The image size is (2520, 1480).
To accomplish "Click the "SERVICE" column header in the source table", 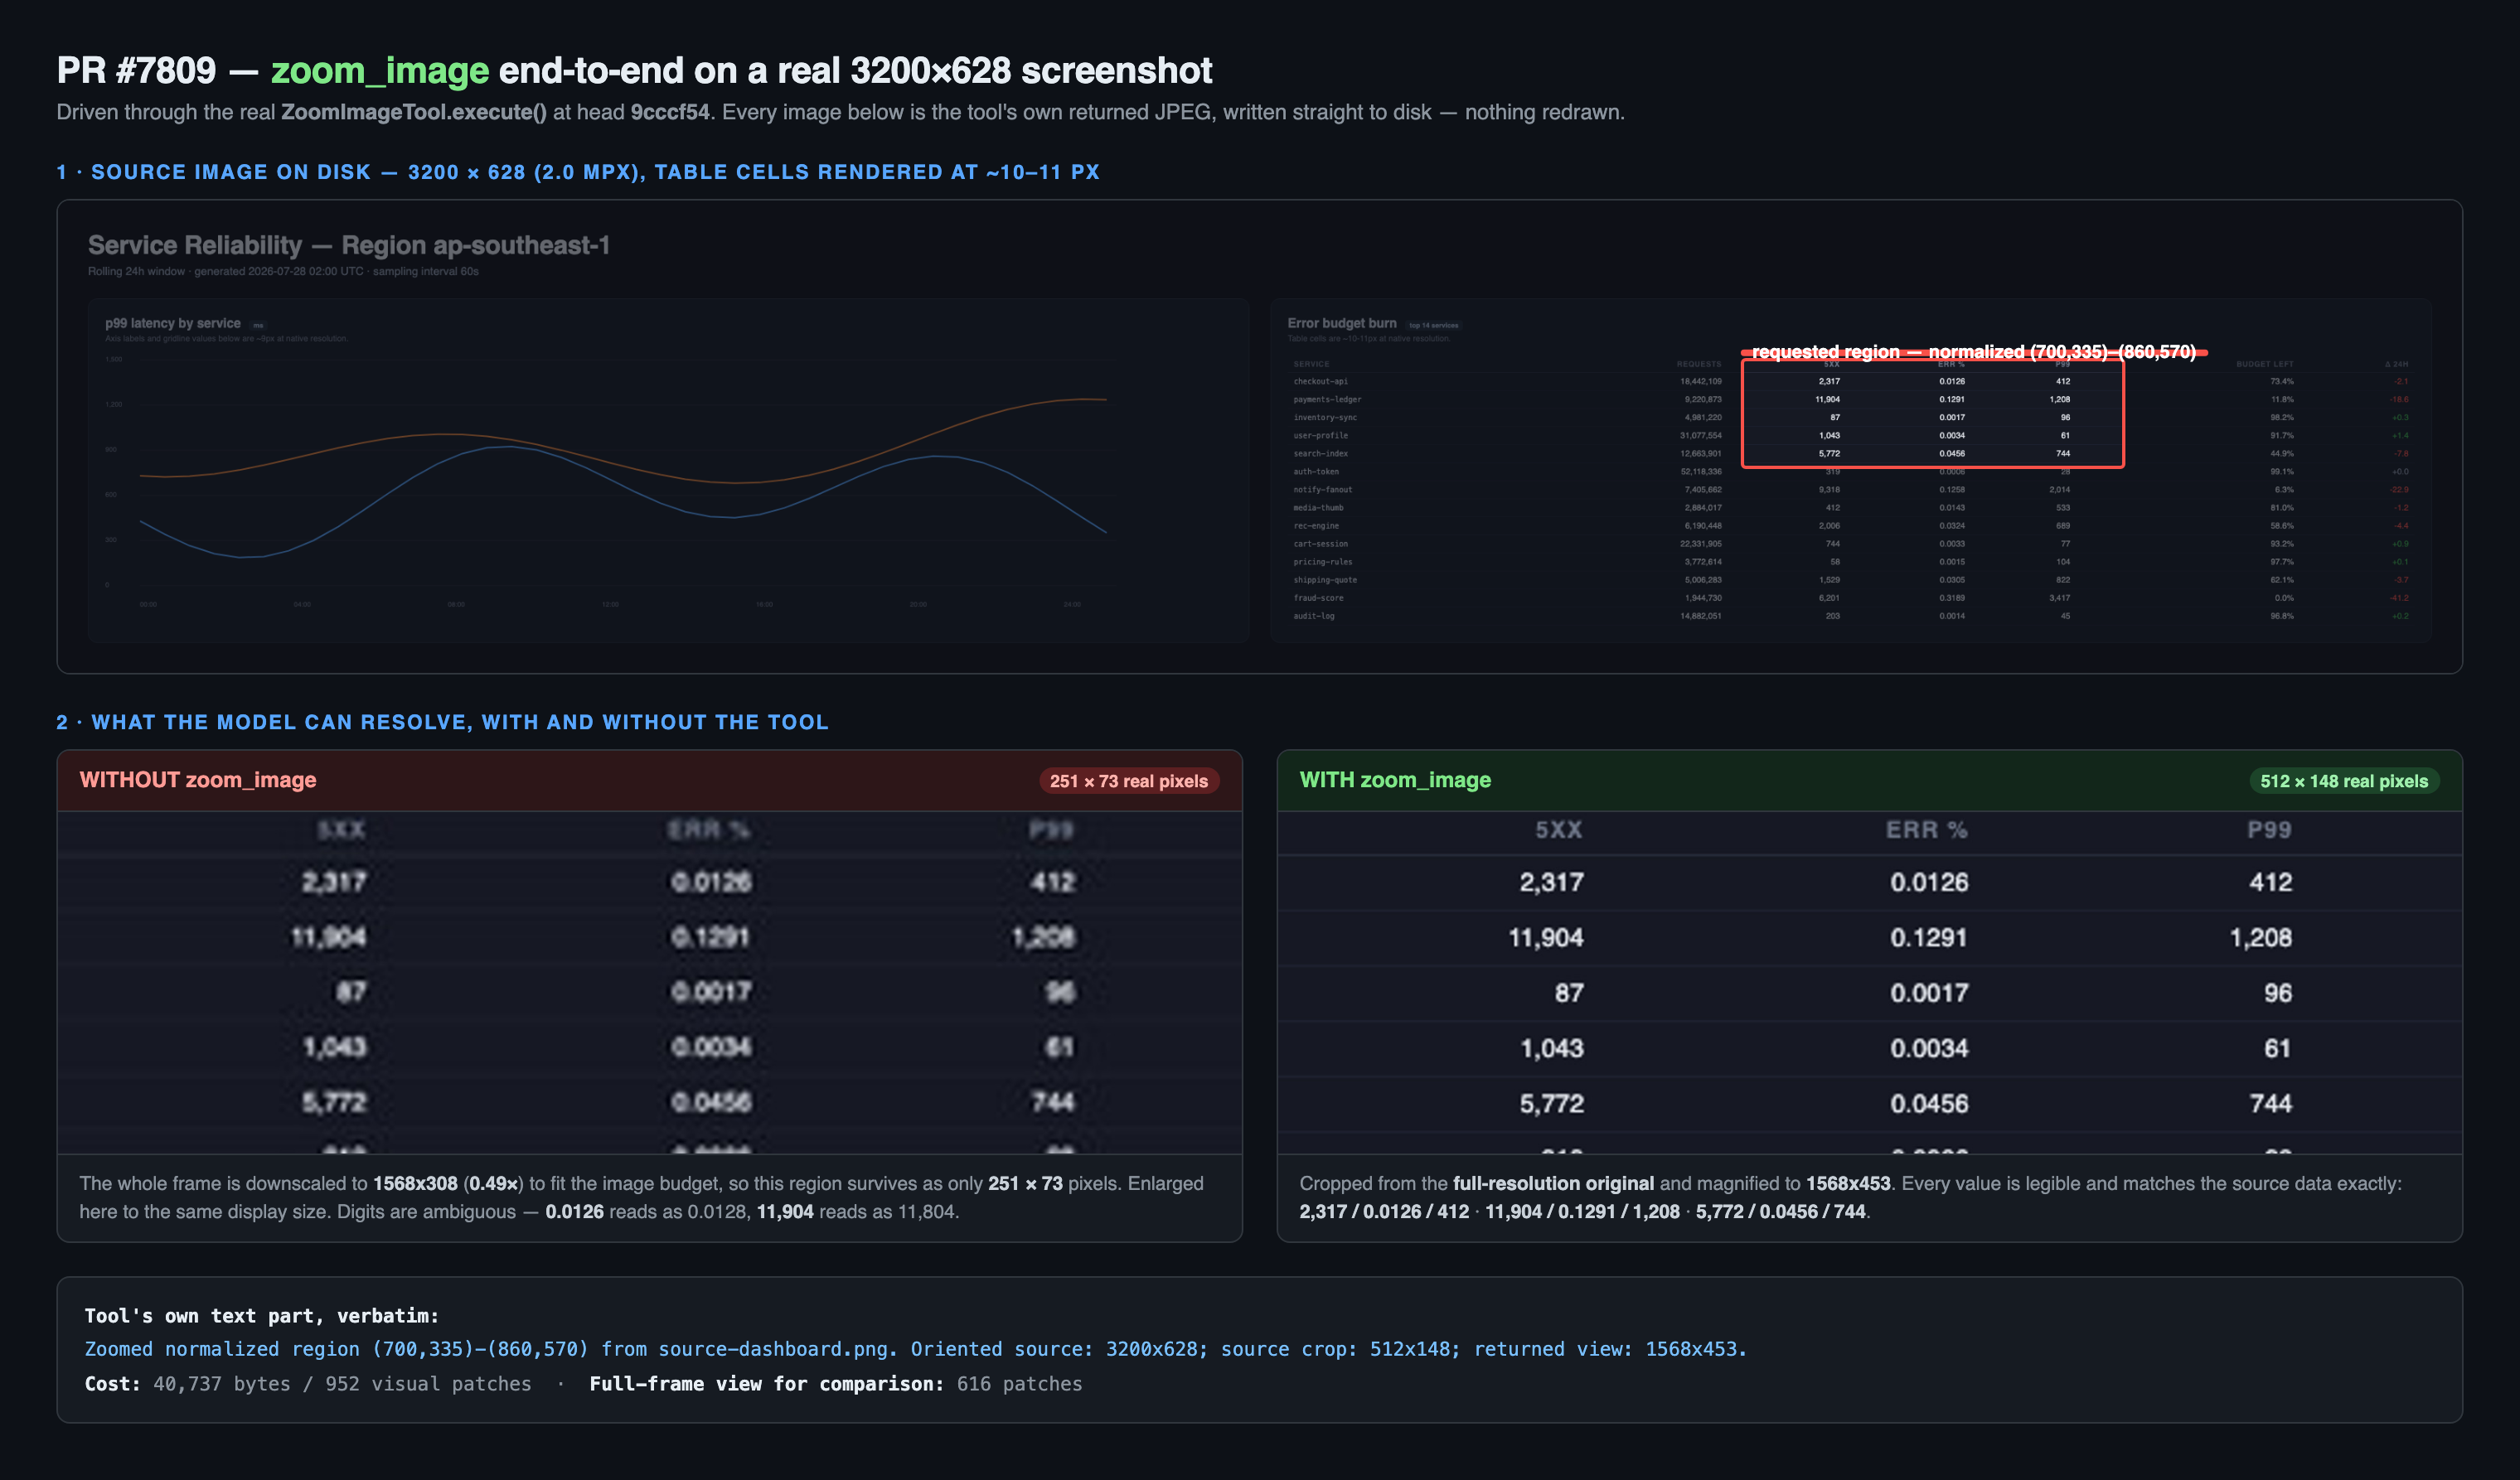I will (1311, 364).
